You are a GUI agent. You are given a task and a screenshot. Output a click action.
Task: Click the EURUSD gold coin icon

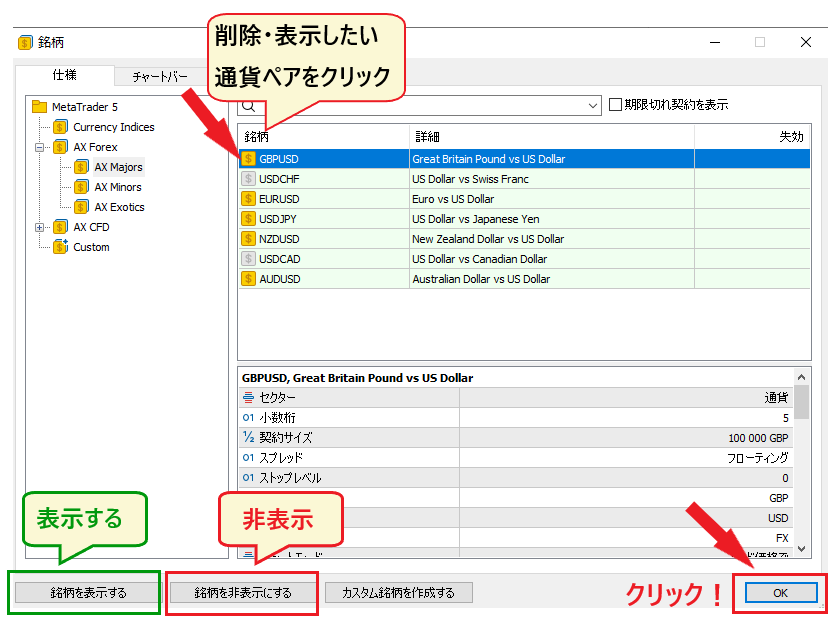coord(248,199)
